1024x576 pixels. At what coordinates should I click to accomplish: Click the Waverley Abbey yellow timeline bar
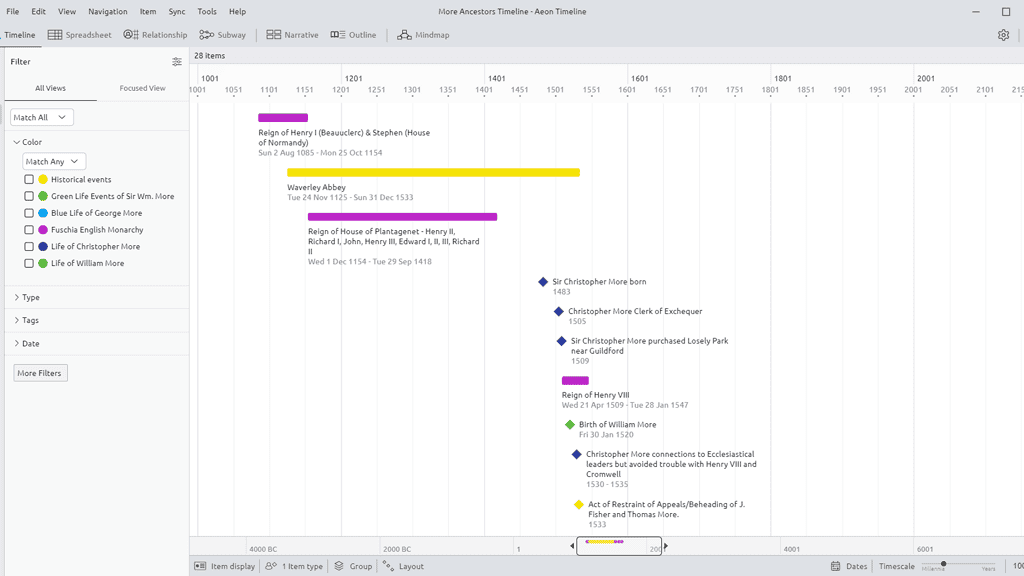click(433, 173)
